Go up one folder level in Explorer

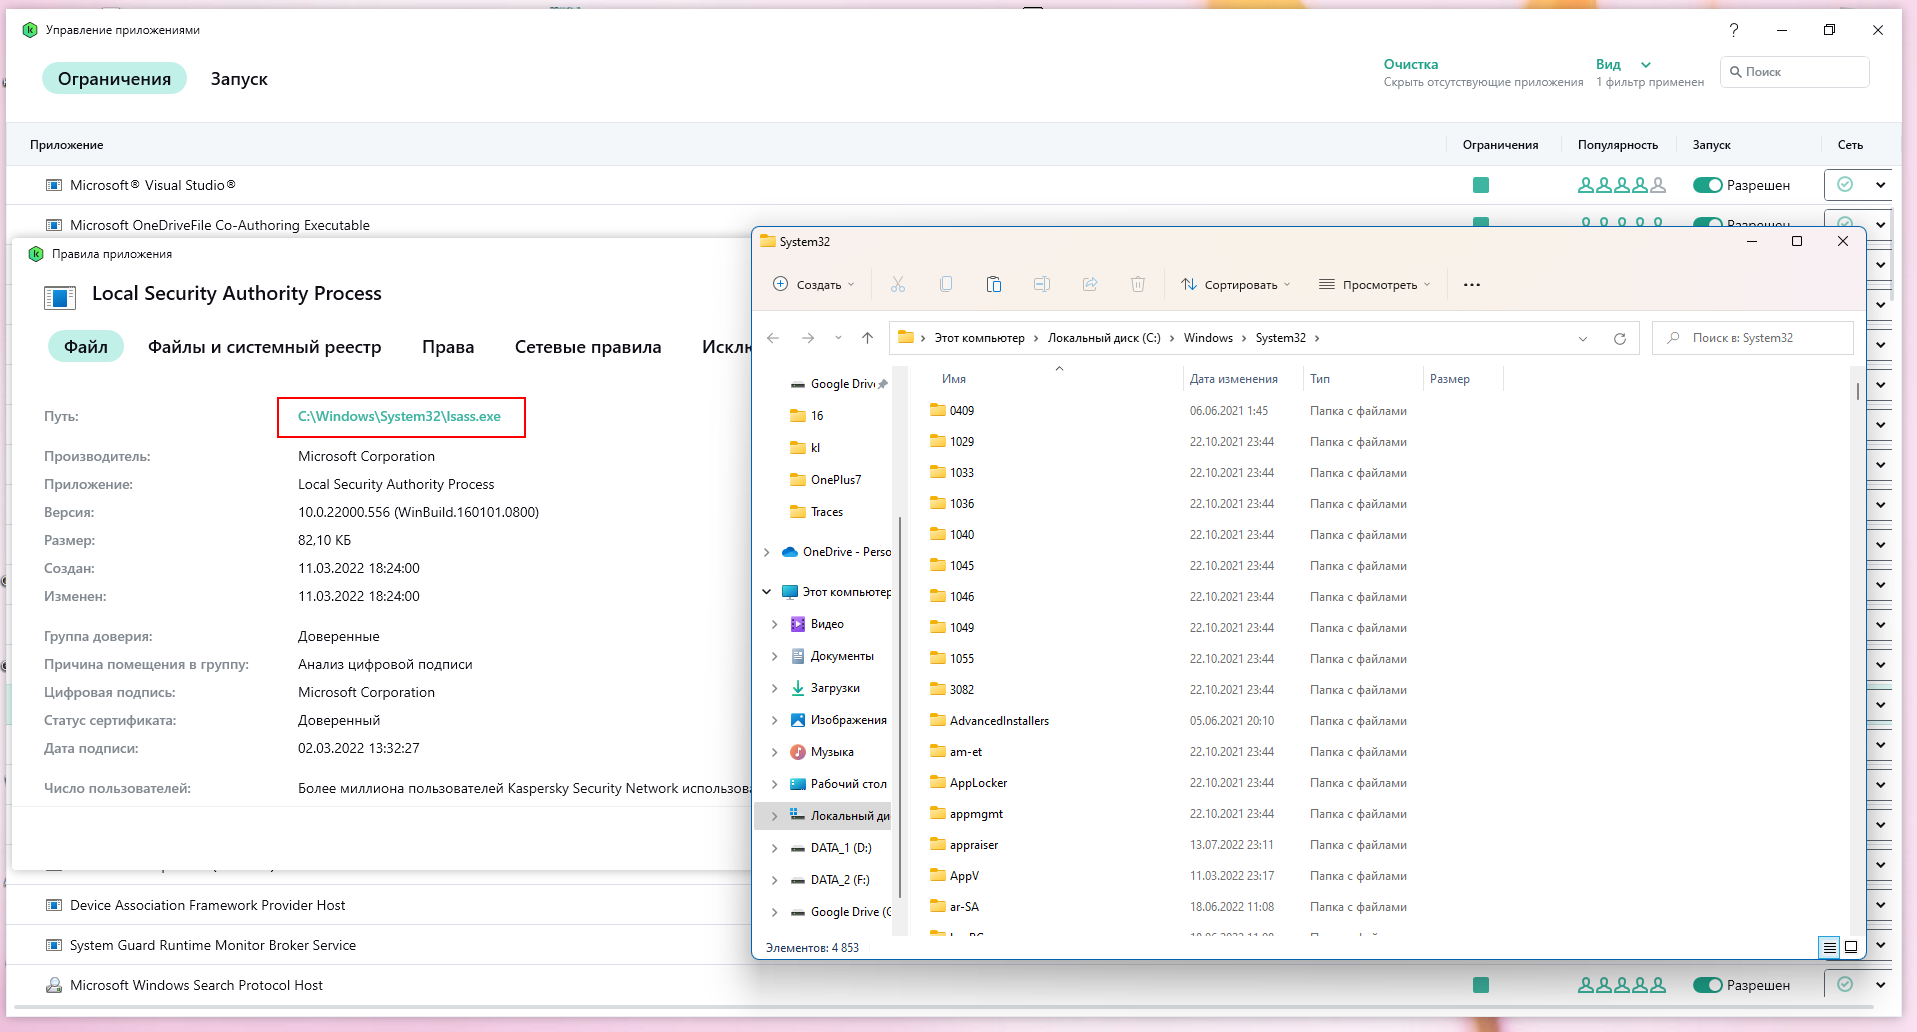point(867,338)
